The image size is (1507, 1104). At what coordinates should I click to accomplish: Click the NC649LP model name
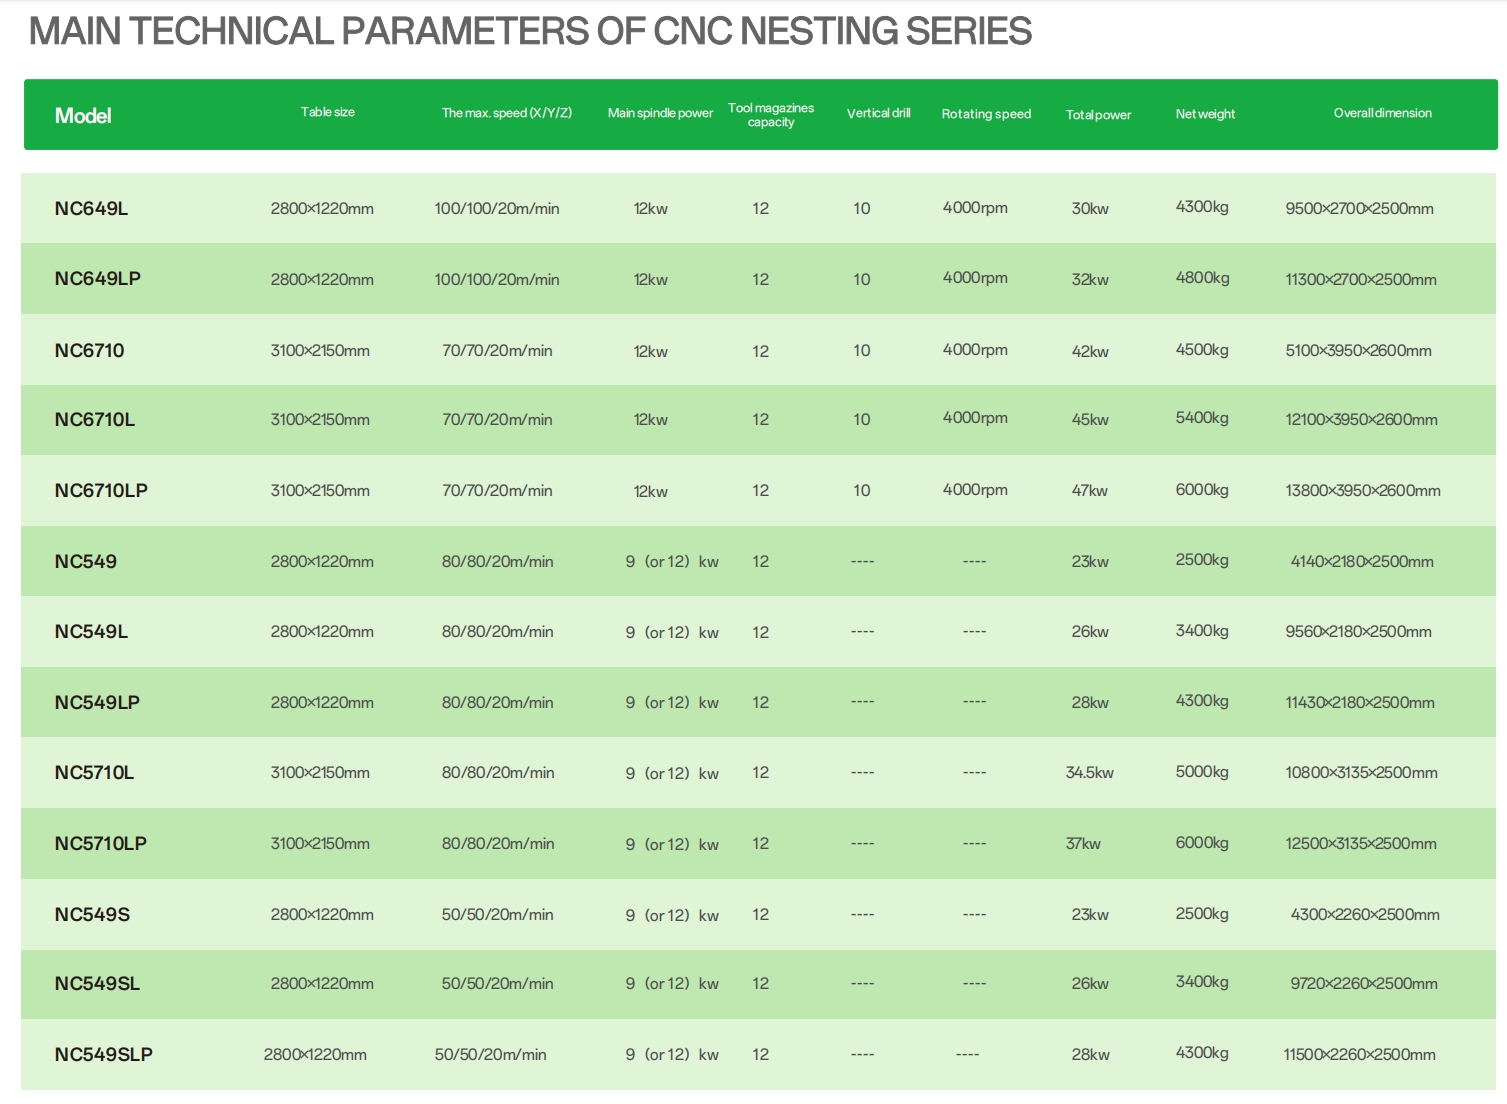pyautogui.click(x=97, y=279)
